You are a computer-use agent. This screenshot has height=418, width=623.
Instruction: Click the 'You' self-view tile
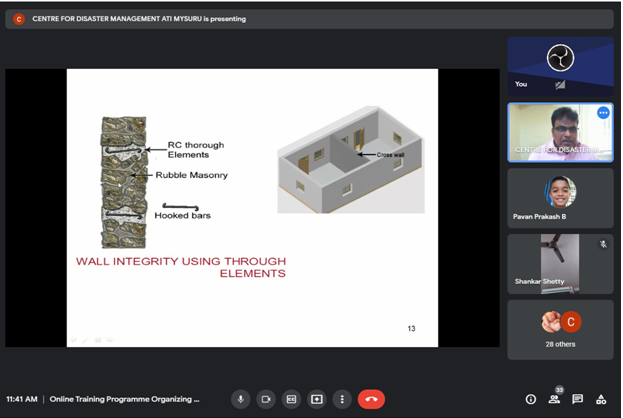pos(560,66)
